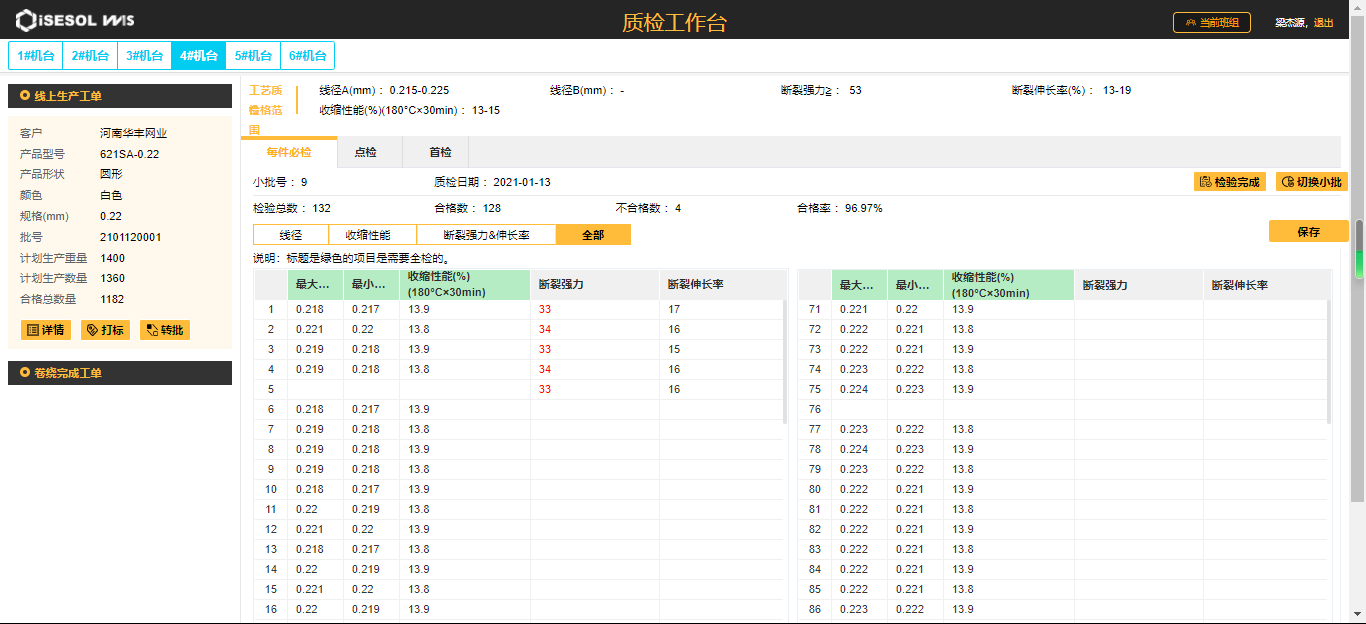1366x624 pixels.
Task: Click the 详情 details icon button
Action: point(45,330)
